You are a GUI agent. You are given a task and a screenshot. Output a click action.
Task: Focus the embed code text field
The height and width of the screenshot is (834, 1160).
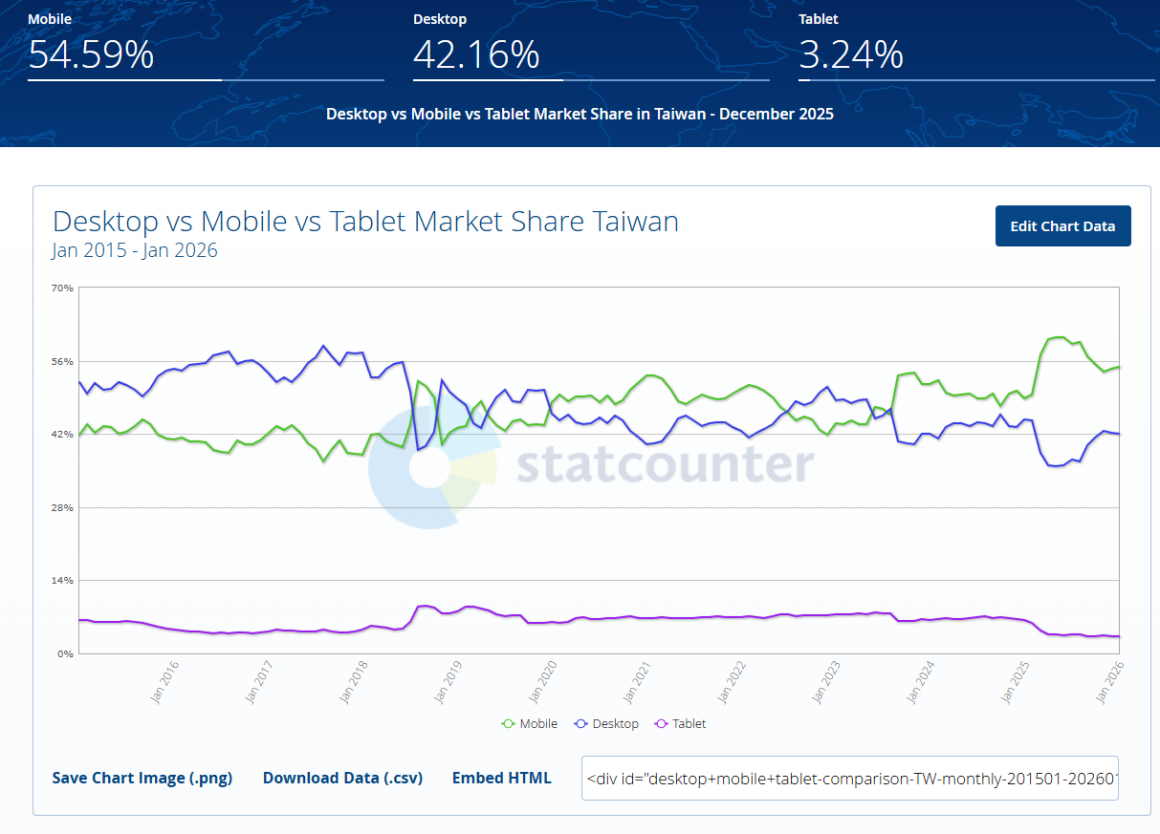point(849,778)
